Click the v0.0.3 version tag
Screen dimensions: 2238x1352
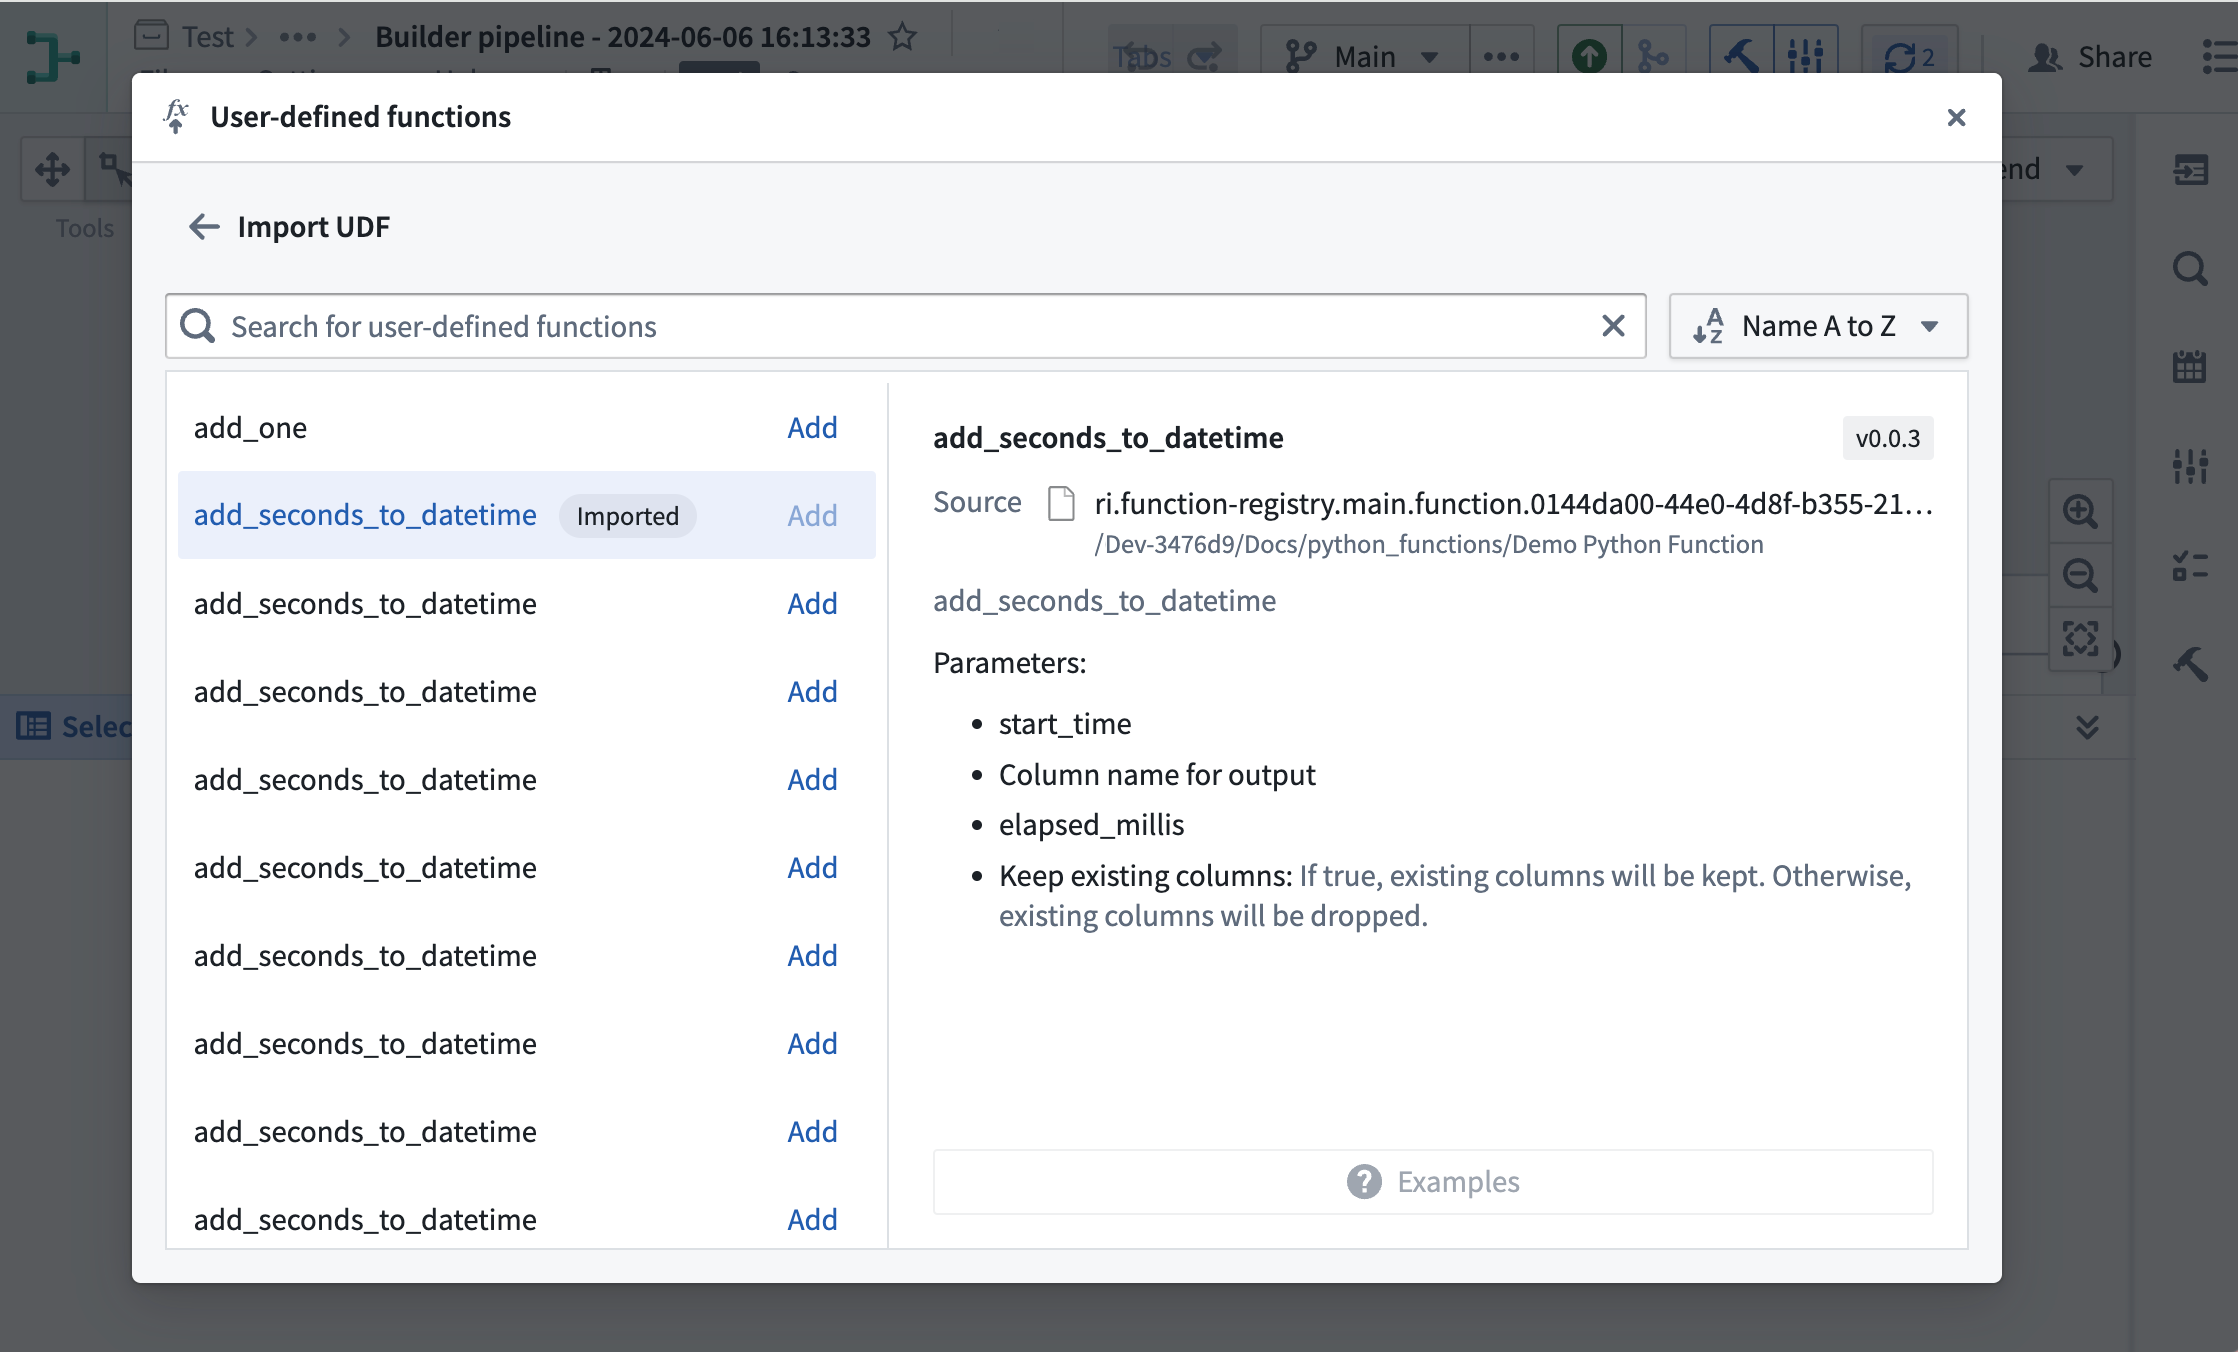pos(1887,438)
